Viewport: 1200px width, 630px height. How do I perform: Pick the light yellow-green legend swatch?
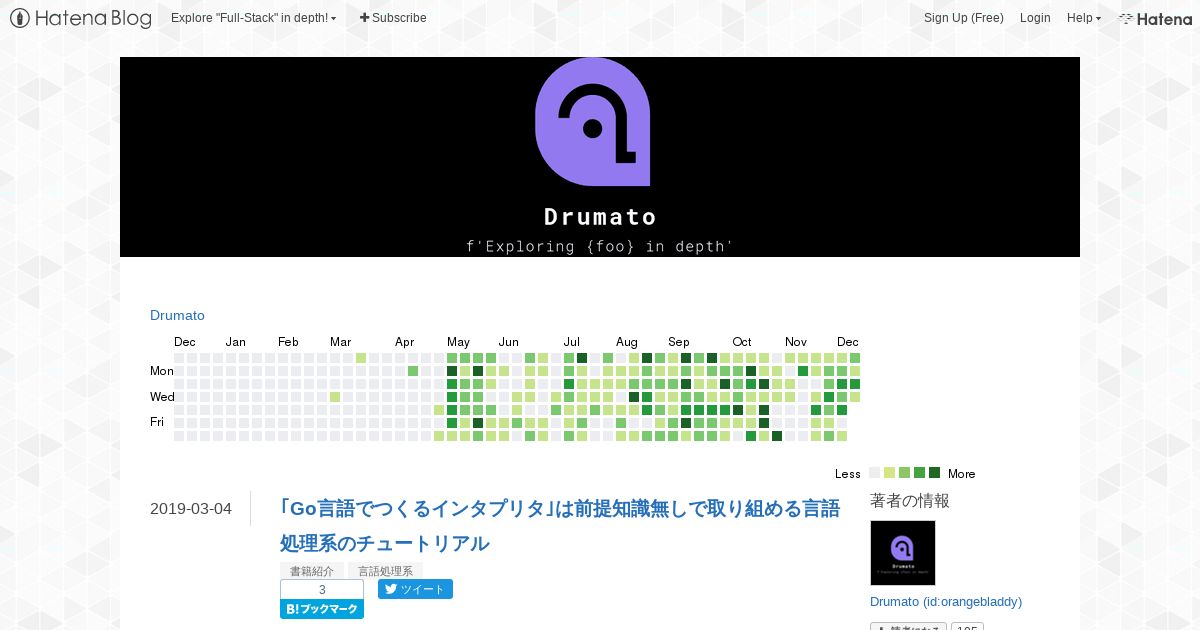click(x=890, y=473)
